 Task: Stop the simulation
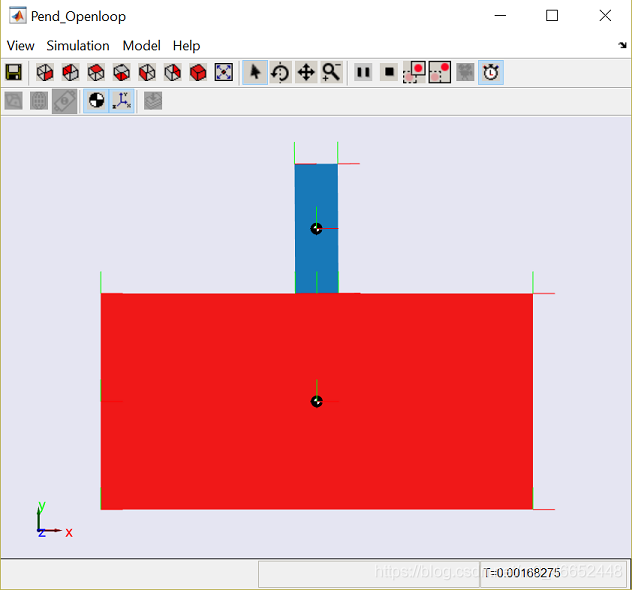click(x=389, y=73)
